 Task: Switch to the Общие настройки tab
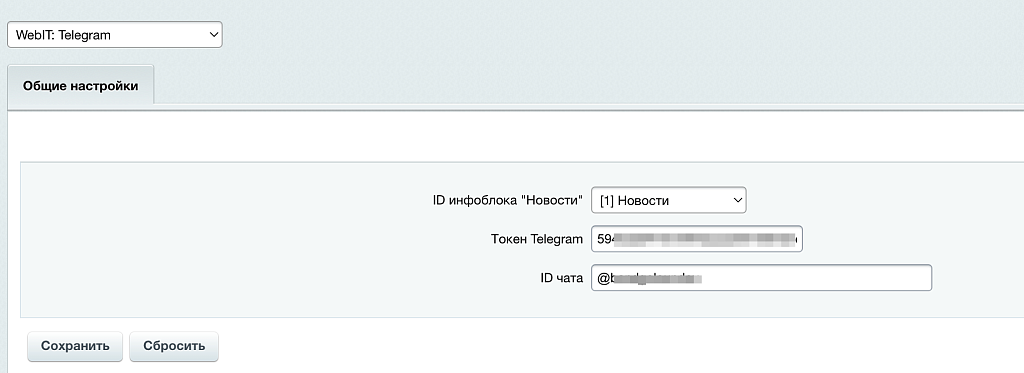pyautogui.click(x=80, y=86)
